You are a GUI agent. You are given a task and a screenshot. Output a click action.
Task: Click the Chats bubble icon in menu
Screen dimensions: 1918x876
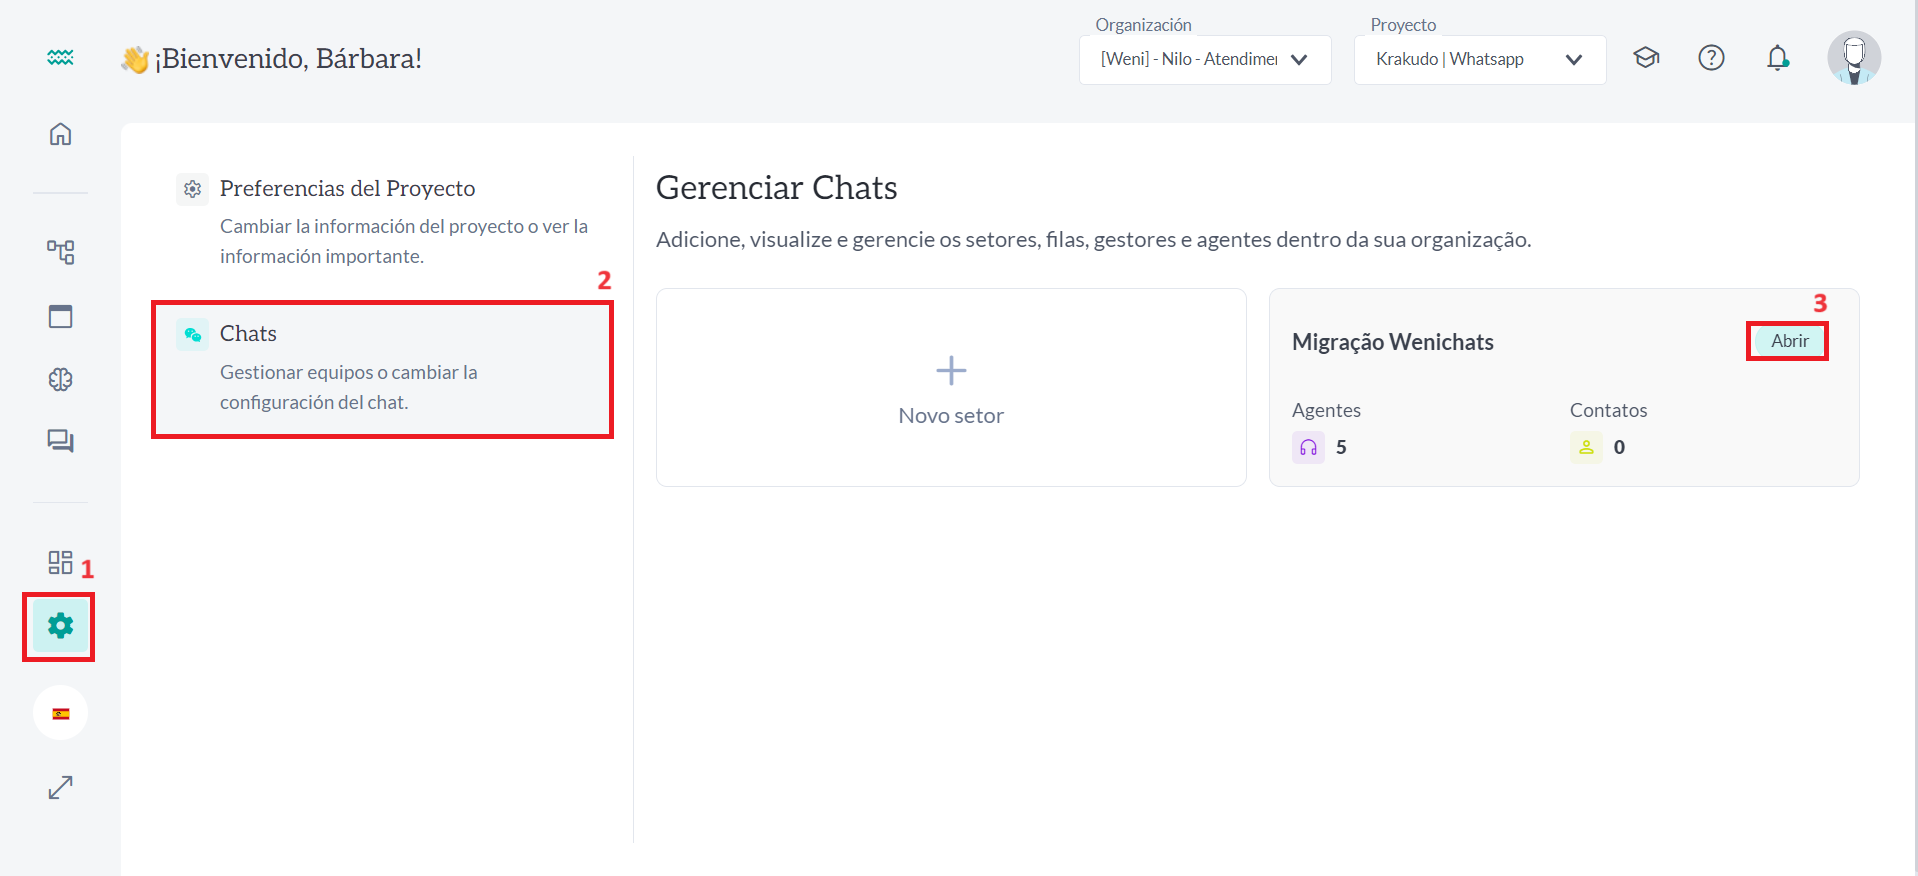[x=192, y=334]
